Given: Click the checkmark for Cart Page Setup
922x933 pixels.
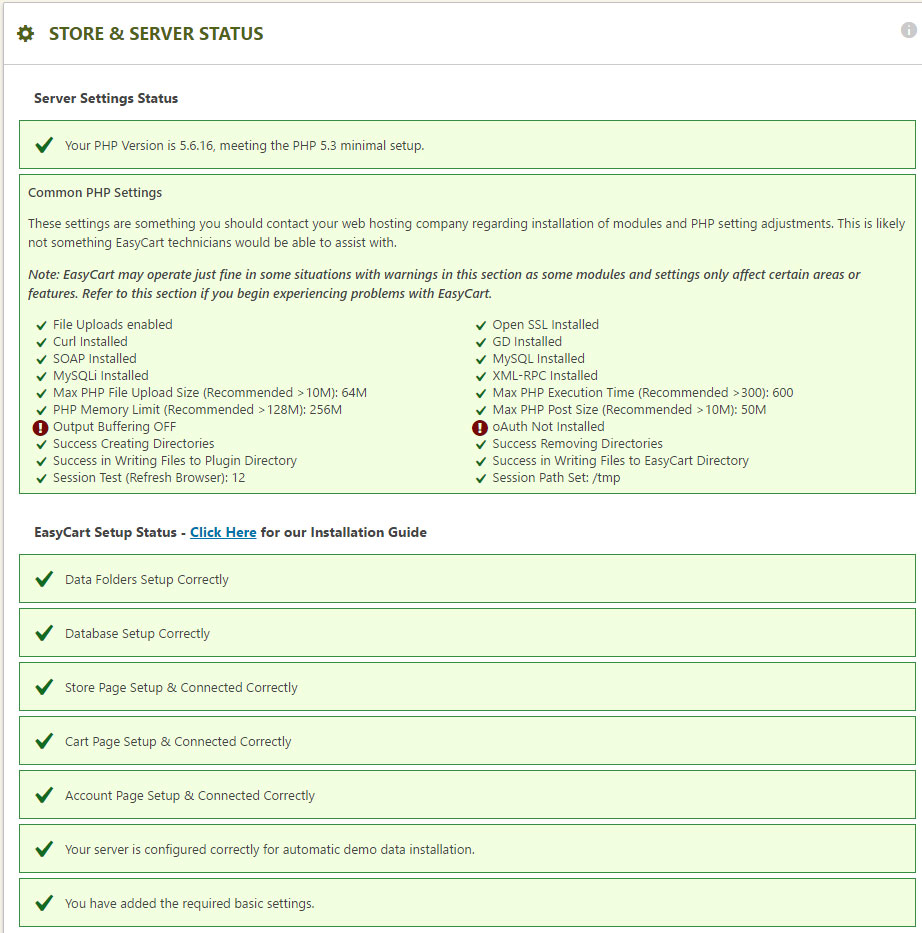Looking at the screenshot, I should 45,741.
